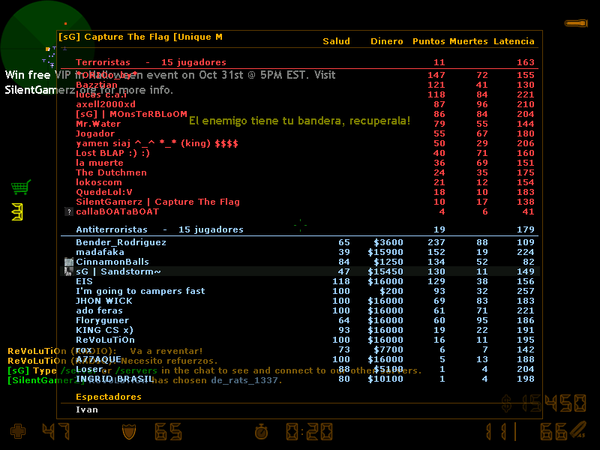Screen dimensions: 600x450
Task: Click the Salud column header
Action: tap(336, 41)
